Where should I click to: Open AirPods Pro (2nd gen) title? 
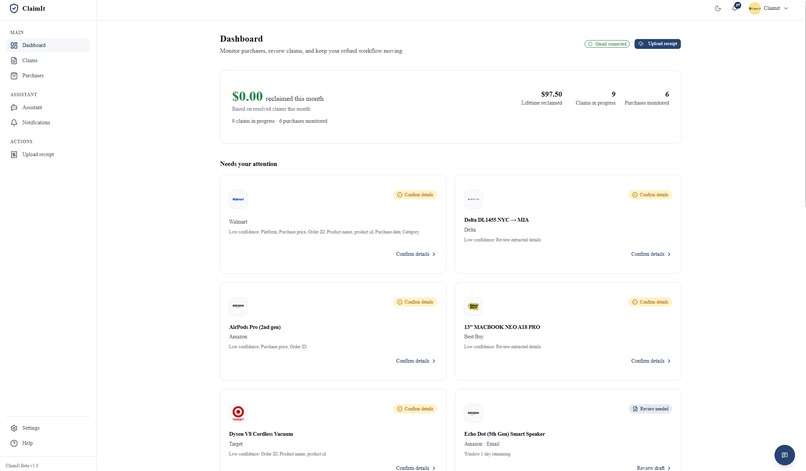click(254, 327)
